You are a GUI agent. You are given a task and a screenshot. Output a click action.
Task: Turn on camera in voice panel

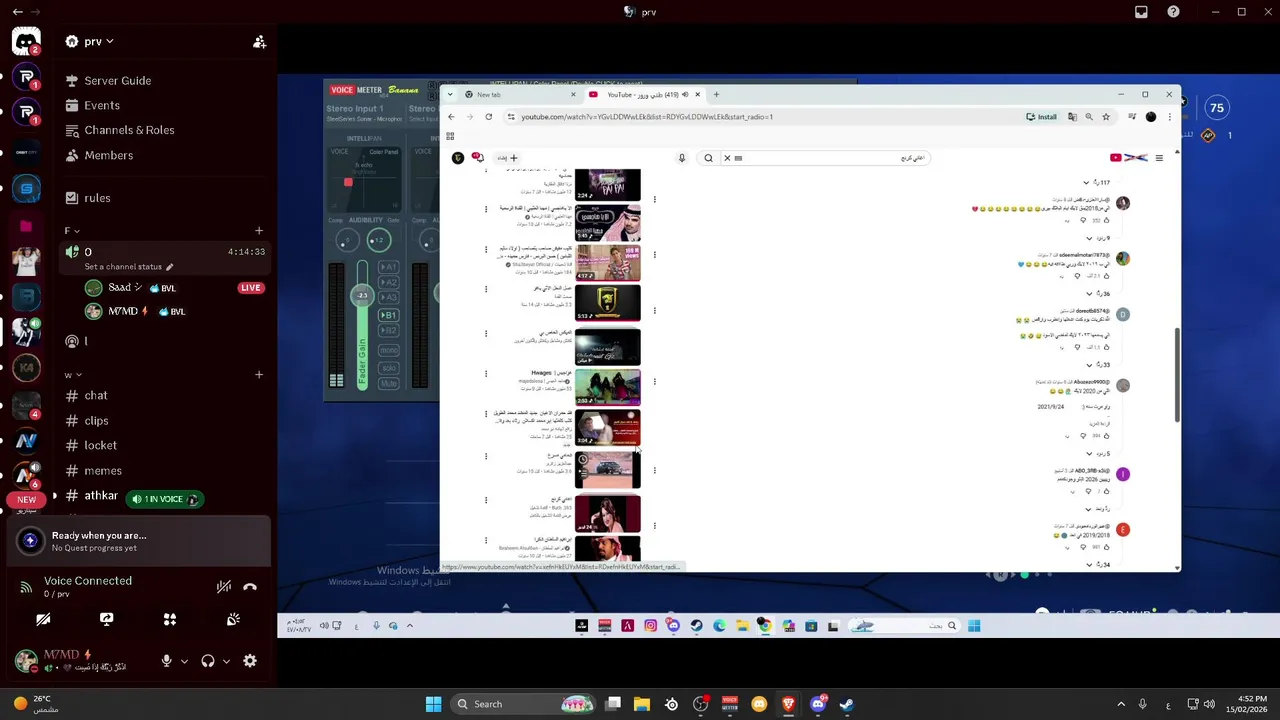(x=43, y=620)
